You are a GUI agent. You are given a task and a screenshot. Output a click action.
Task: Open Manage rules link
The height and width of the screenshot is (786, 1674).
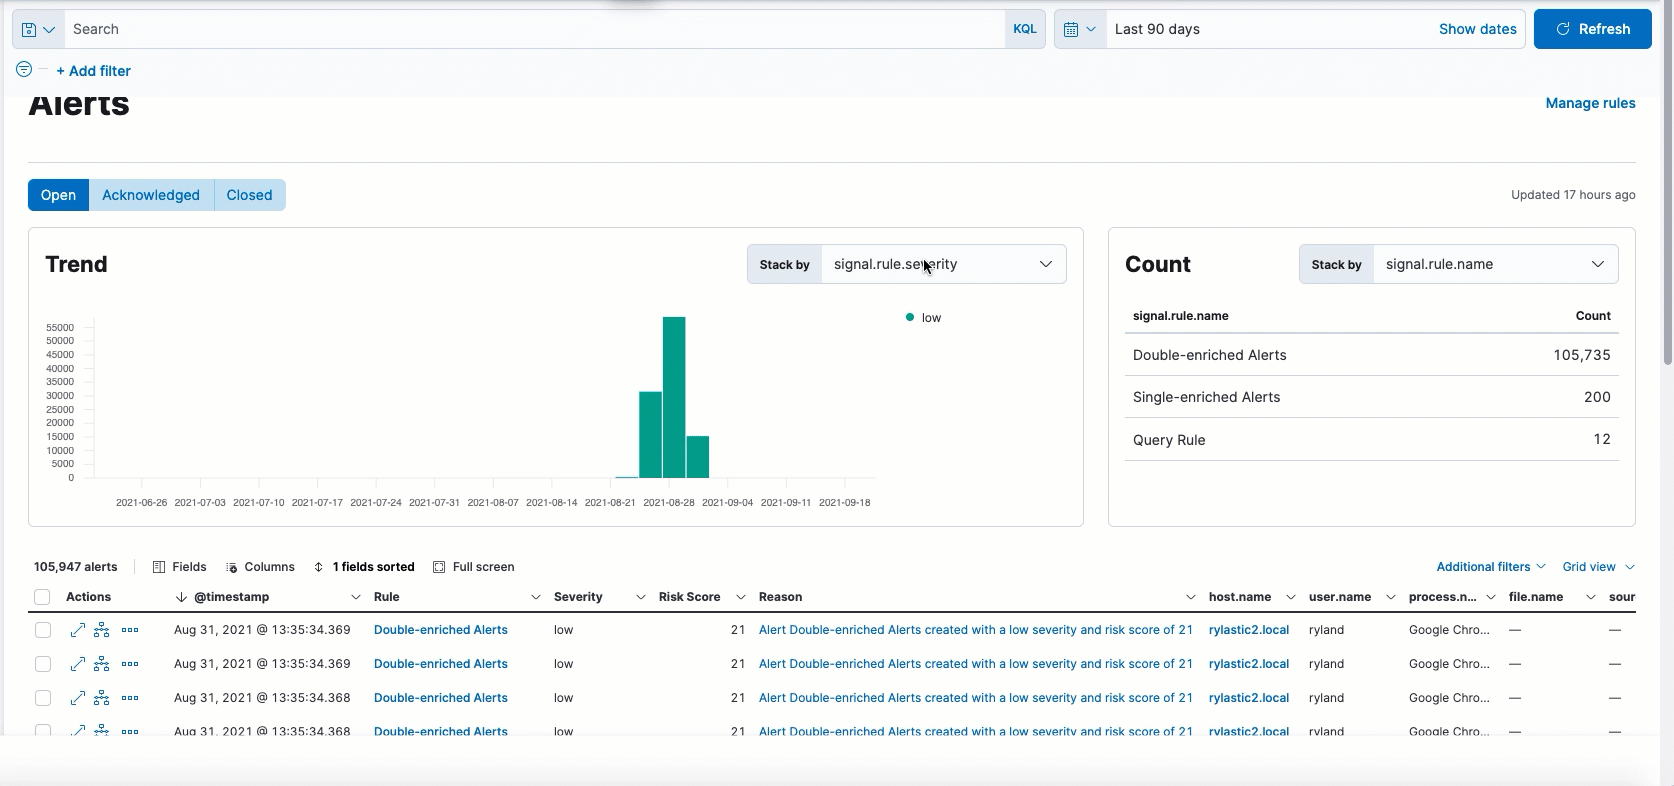coord(1590,103)
